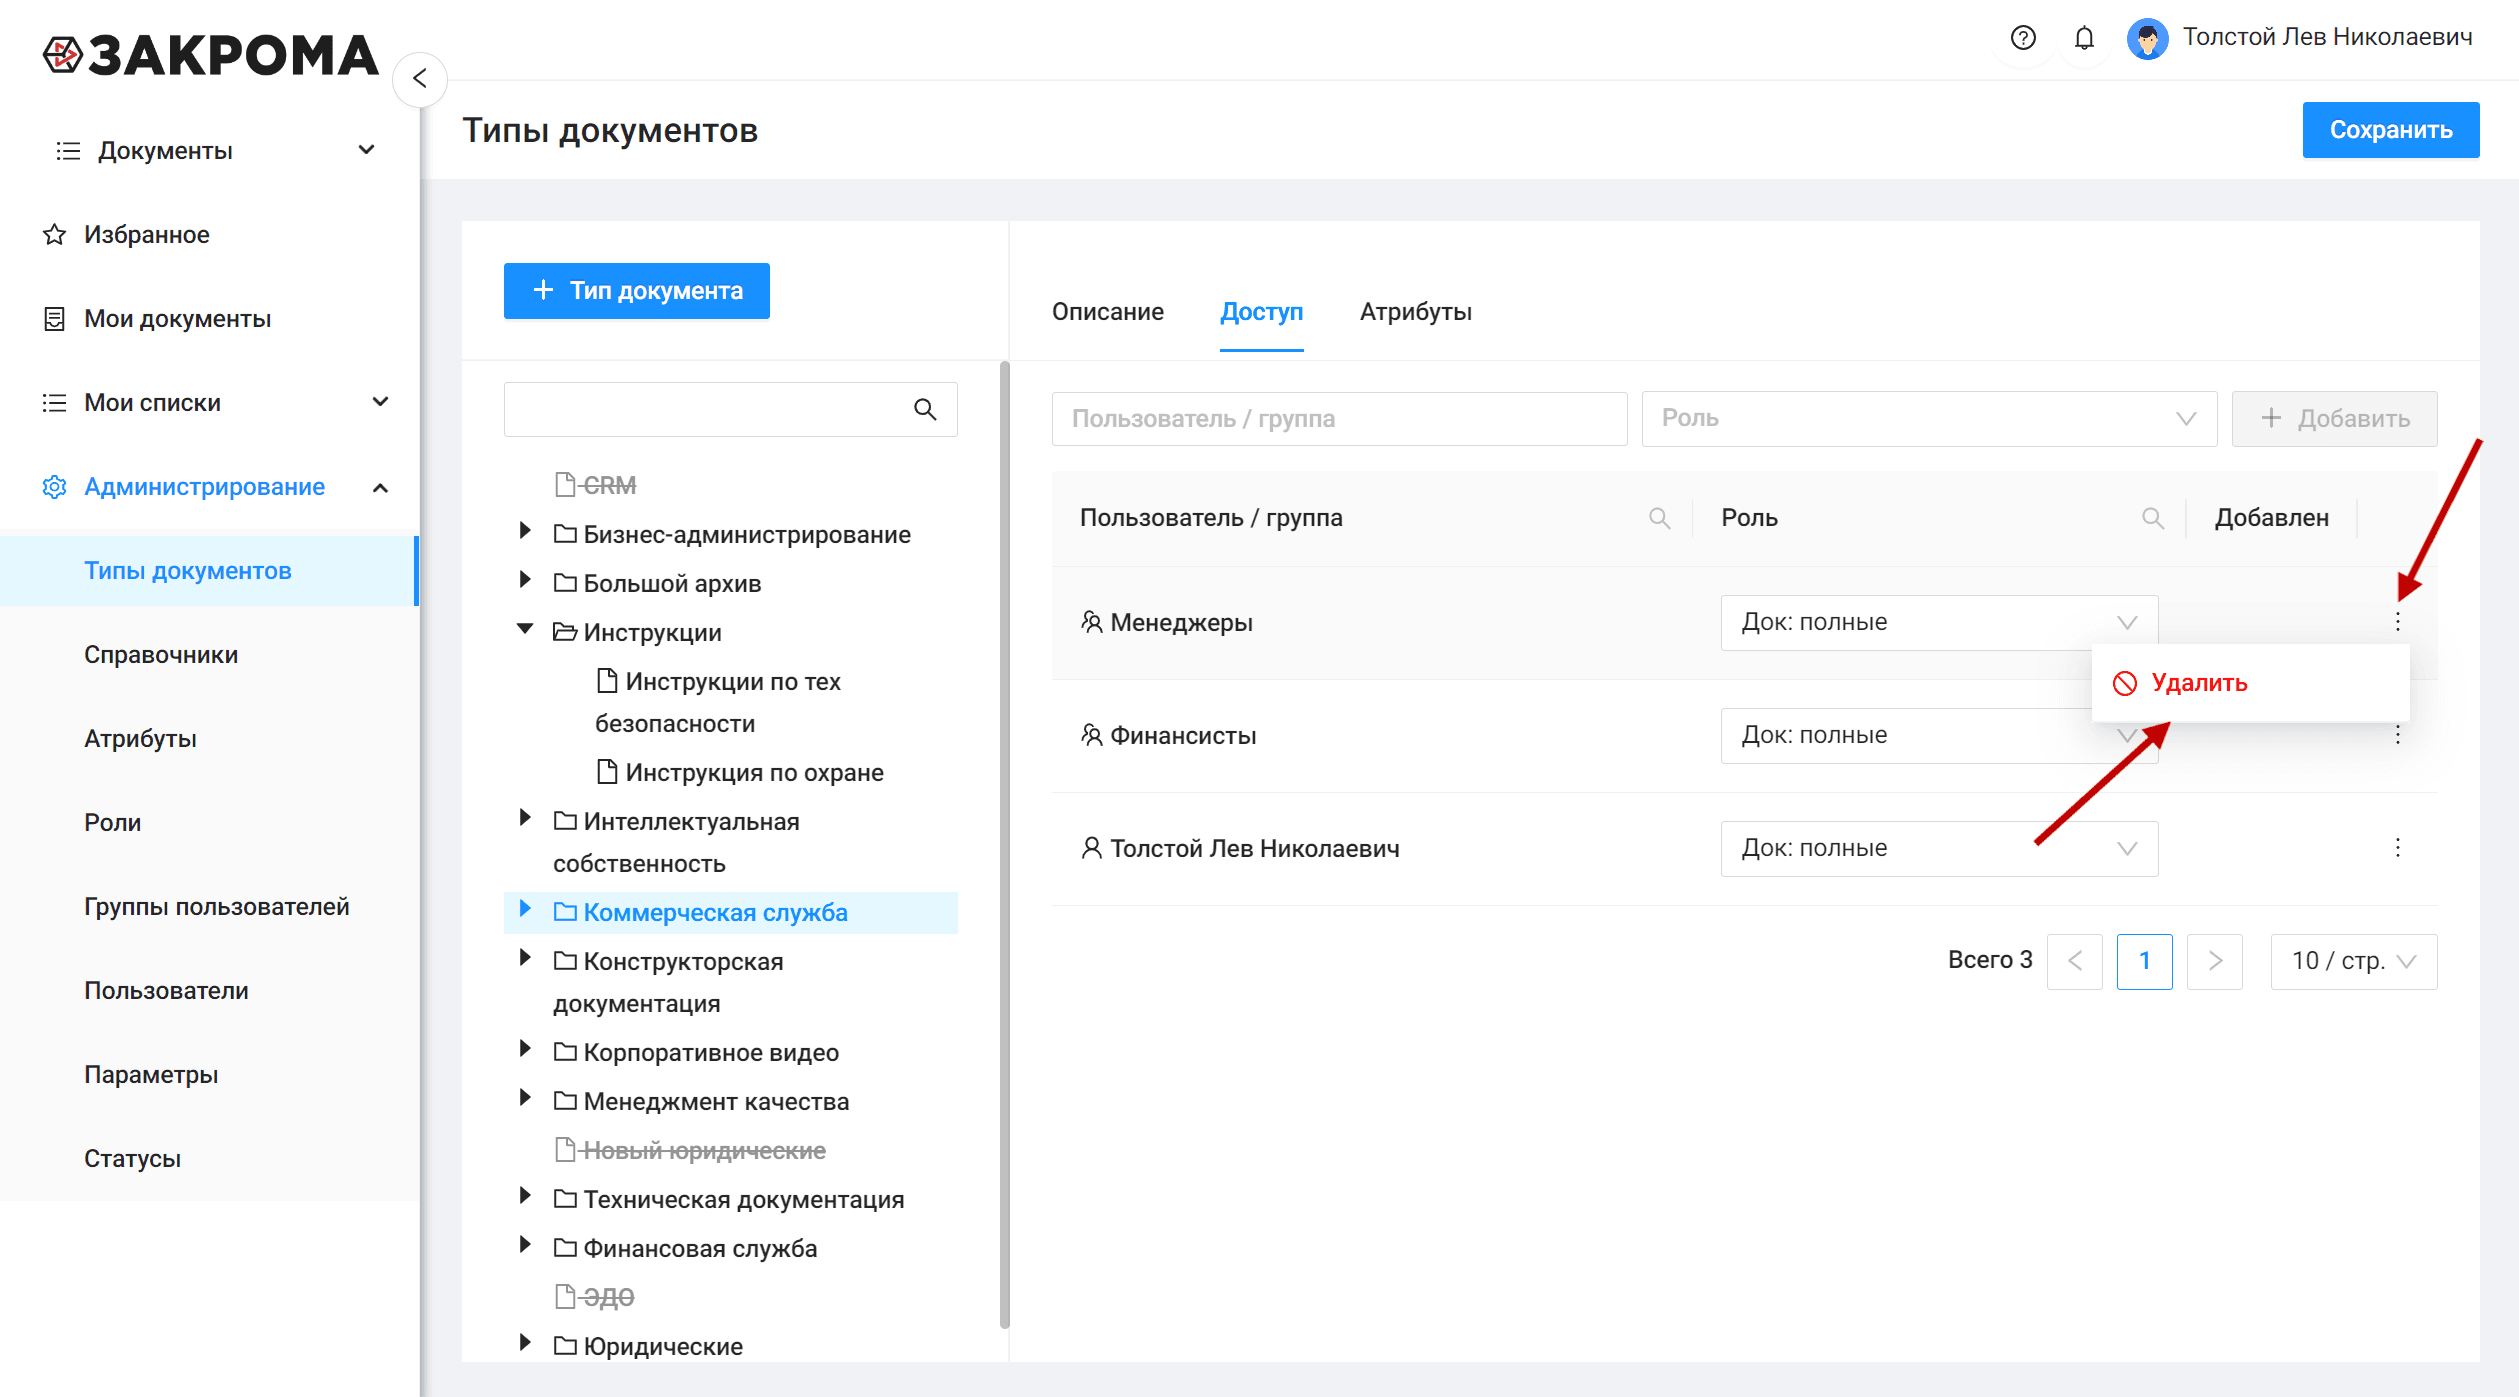
Task: Open the role dropdown for Толстой Лев Николаевич
Action: pyautogui.click(x=1939, y=848)
